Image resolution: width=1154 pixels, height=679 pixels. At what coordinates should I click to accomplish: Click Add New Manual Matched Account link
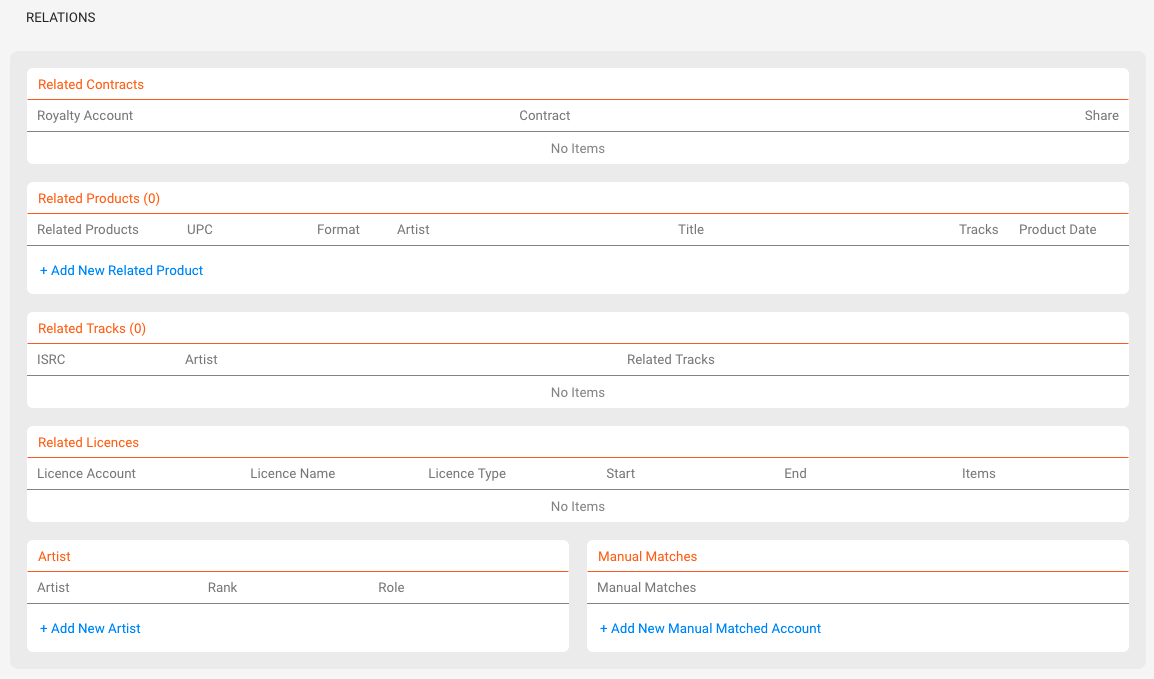(710, 629)
